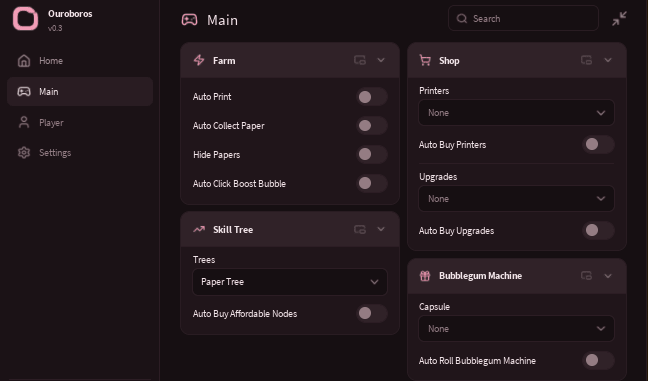The height and width of the screenshot is (381, 648).
Task: Switch on Auto Buy Affordable Nodes
Action: [x=372, y=314]
